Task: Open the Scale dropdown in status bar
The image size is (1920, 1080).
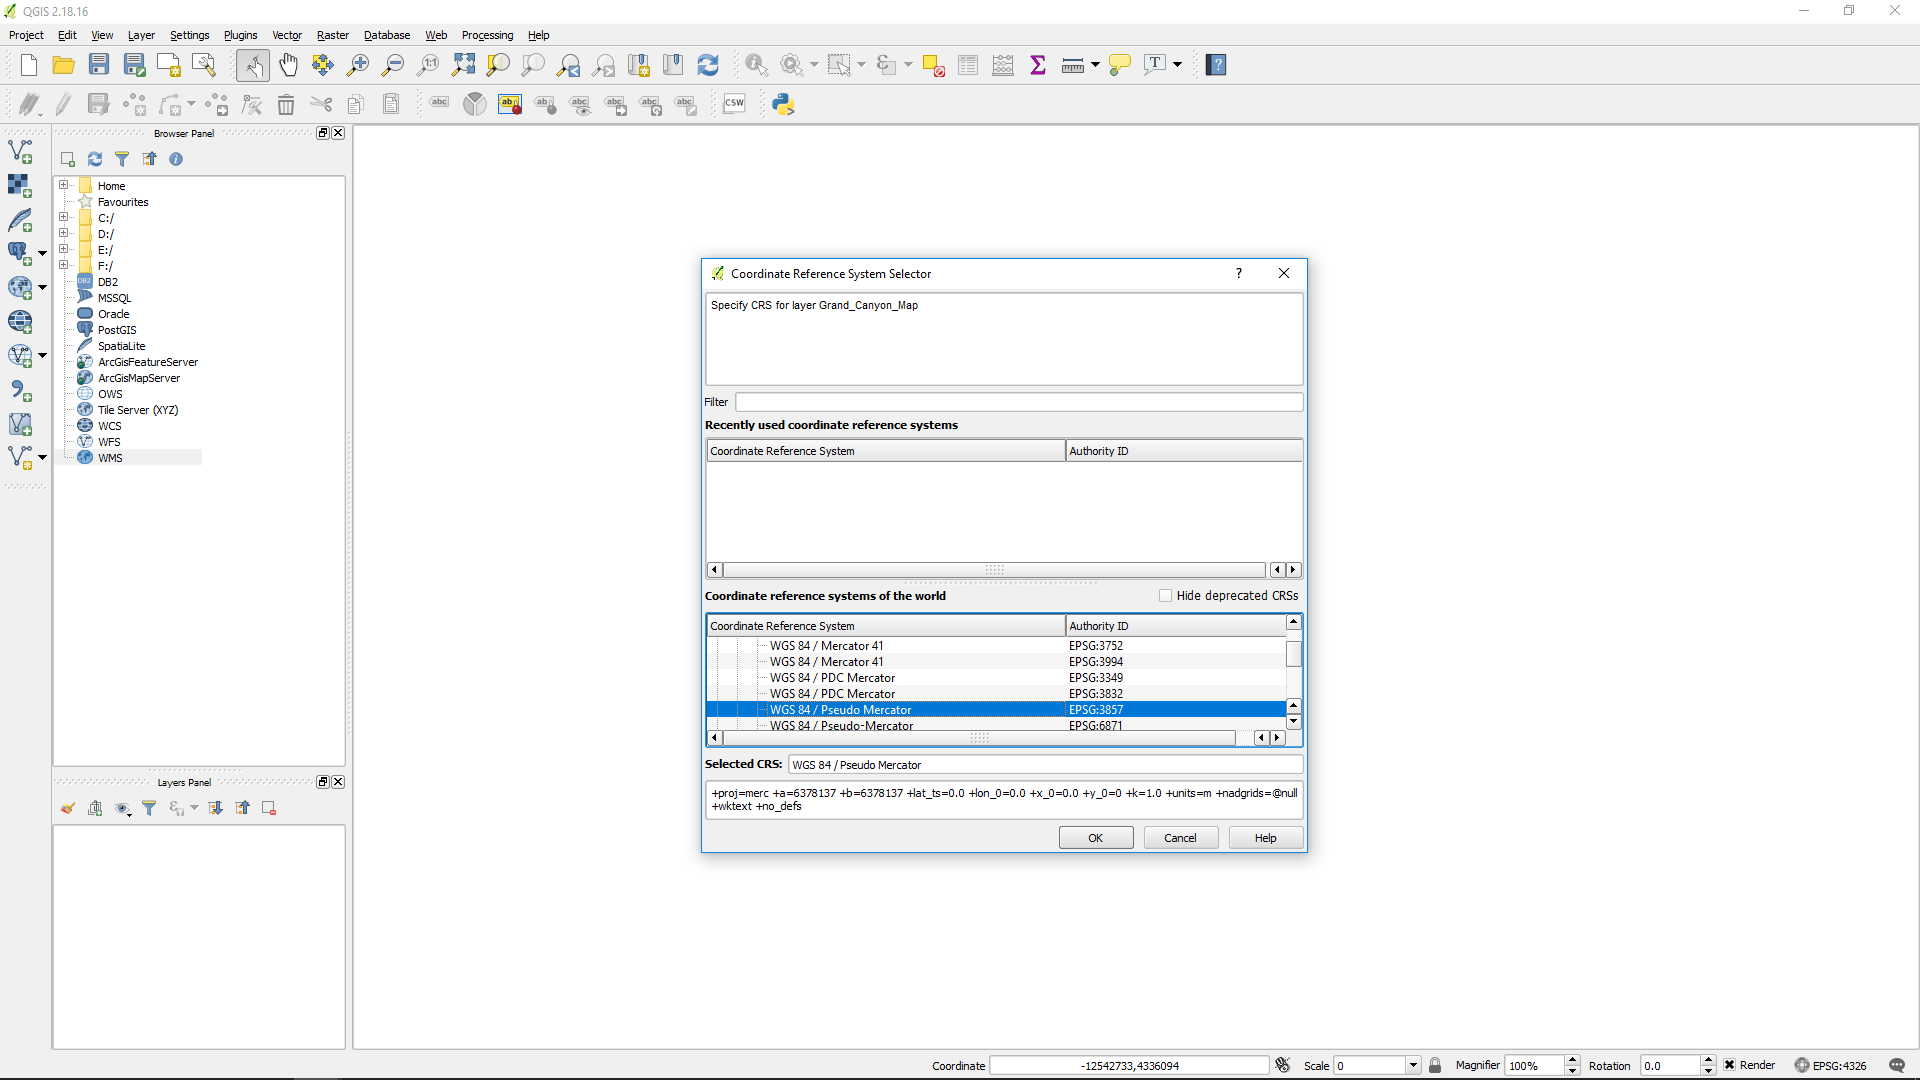Action: click(x=1413, y=1065)
